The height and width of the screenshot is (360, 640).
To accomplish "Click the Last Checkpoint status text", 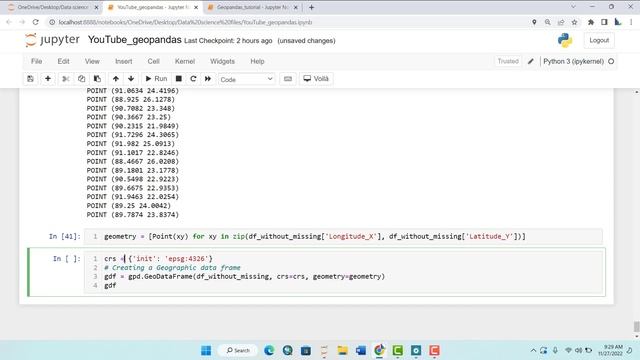I will pos(228,41).
